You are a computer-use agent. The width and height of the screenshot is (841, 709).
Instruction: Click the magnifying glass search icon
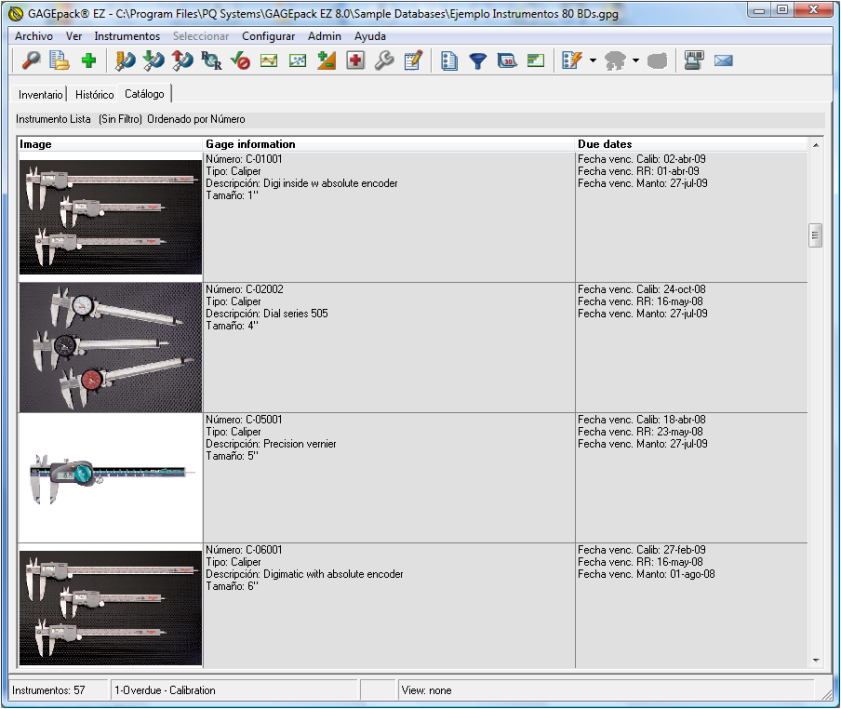click(31, 60)
